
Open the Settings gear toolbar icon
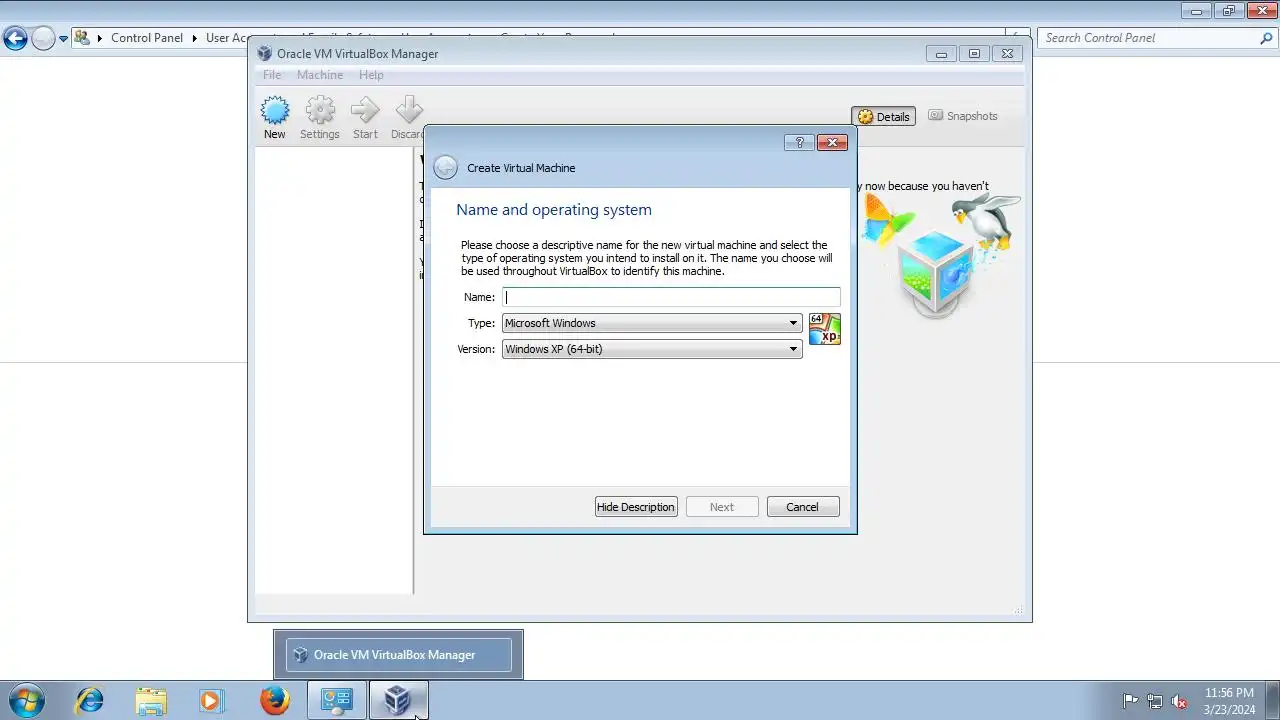(x=320, y=117)
